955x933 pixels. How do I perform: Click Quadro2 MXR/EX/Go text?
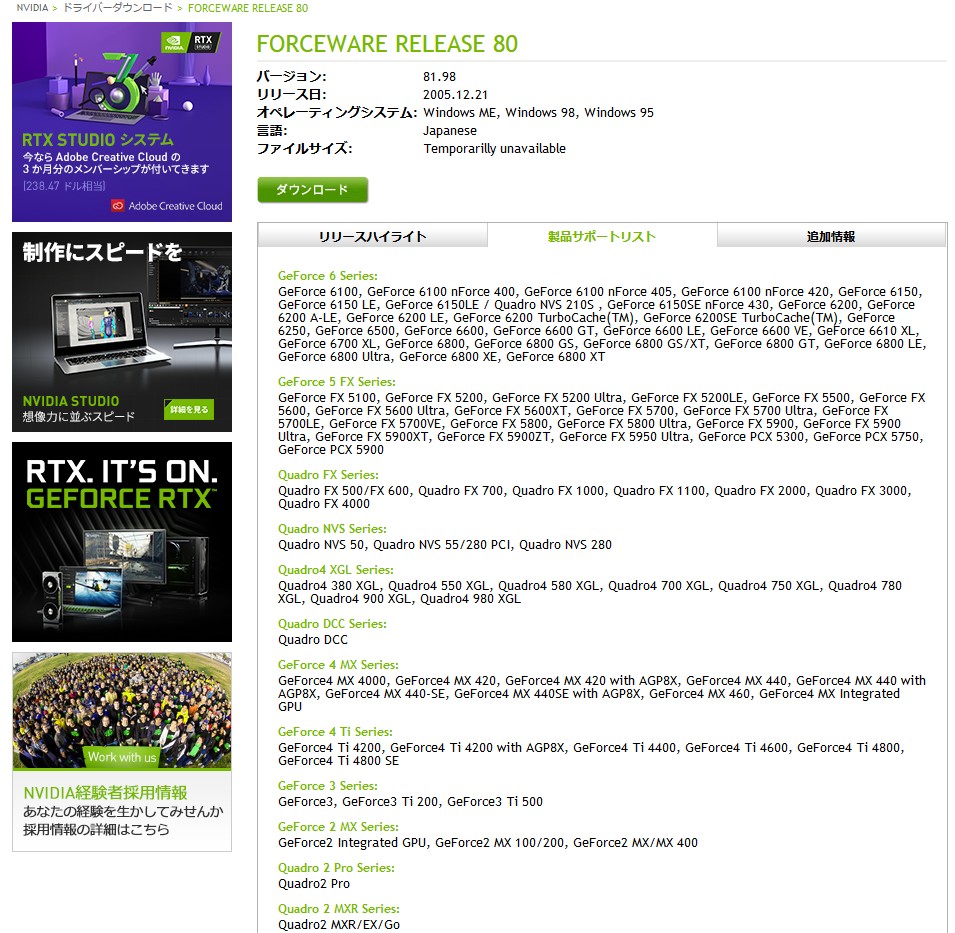(x=339, y=924)
